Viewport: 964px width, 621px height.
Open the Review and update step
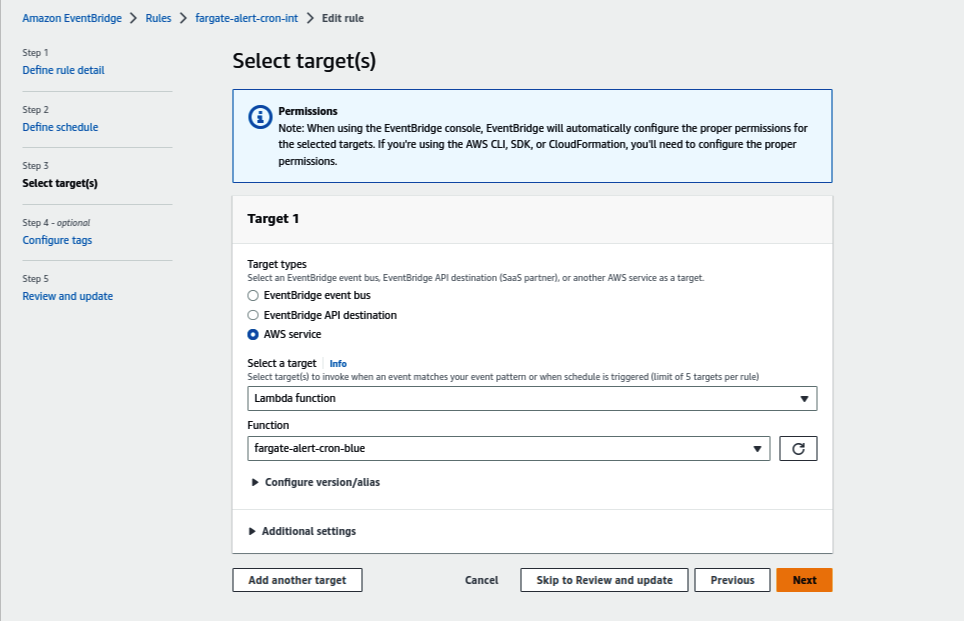tap(67, 296)
